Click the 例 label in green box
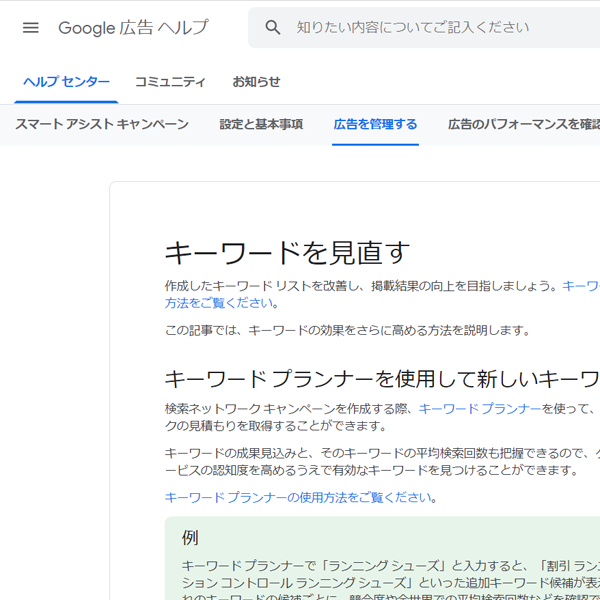The width and height of the screenshot is (600, 600). (x=190, y=538)
